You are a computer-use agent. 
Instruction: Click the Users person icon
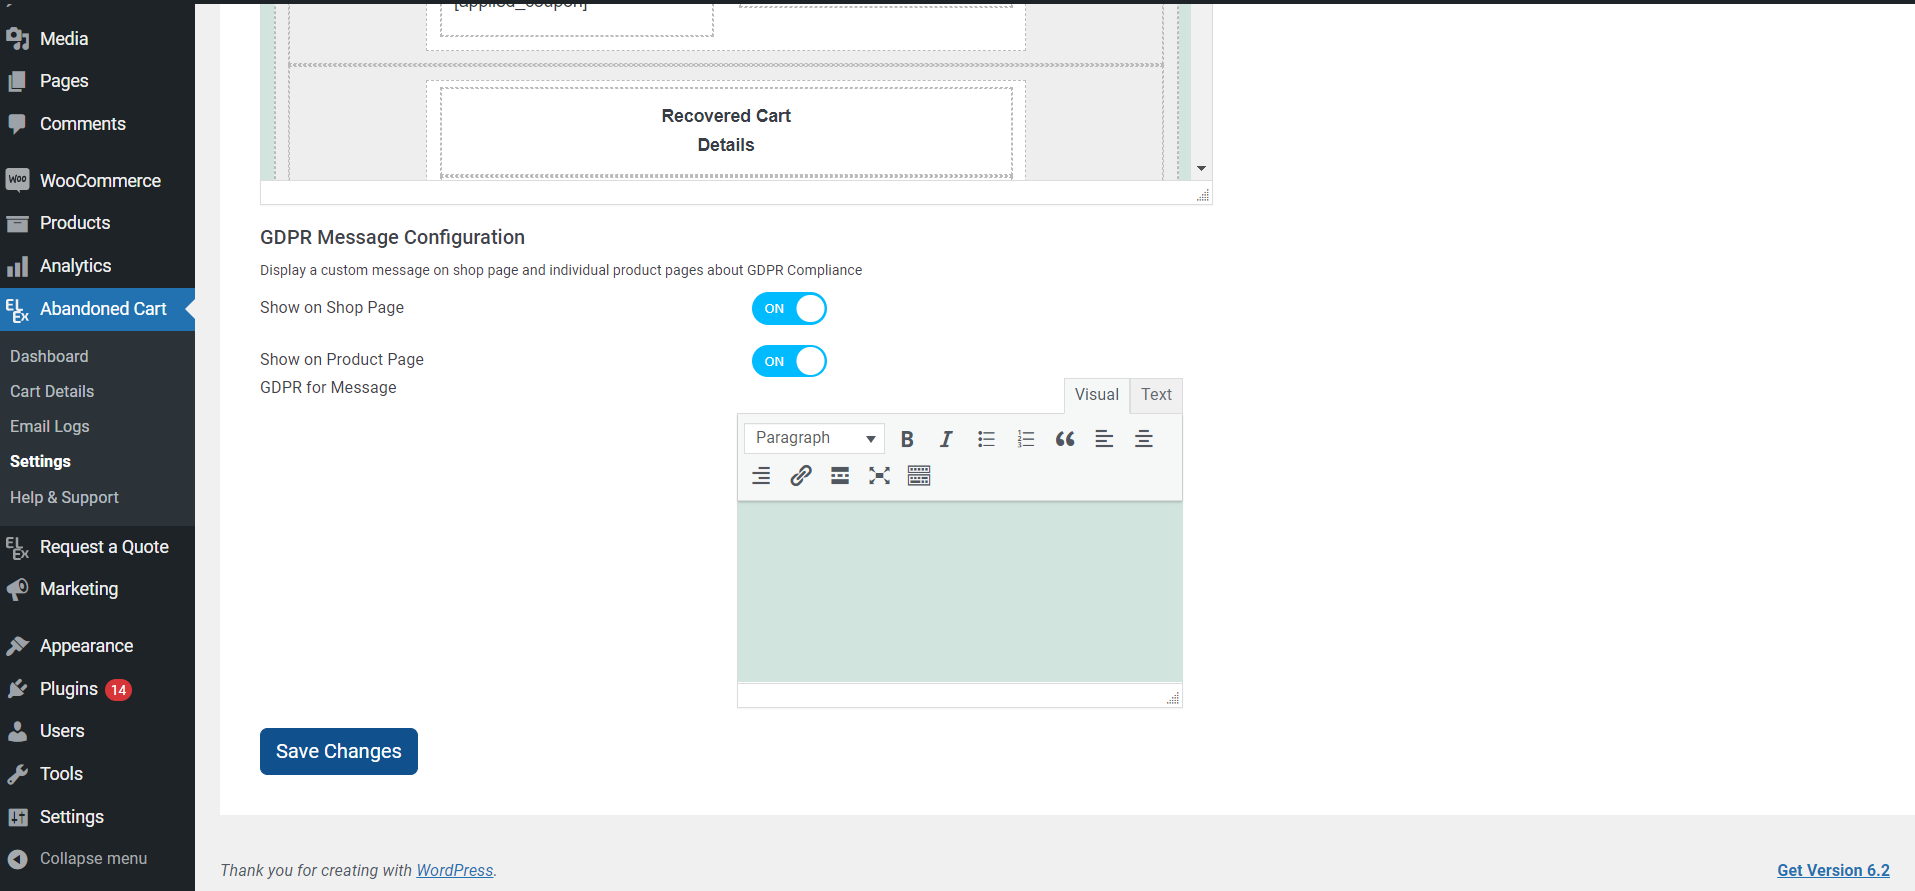point(18,731)
